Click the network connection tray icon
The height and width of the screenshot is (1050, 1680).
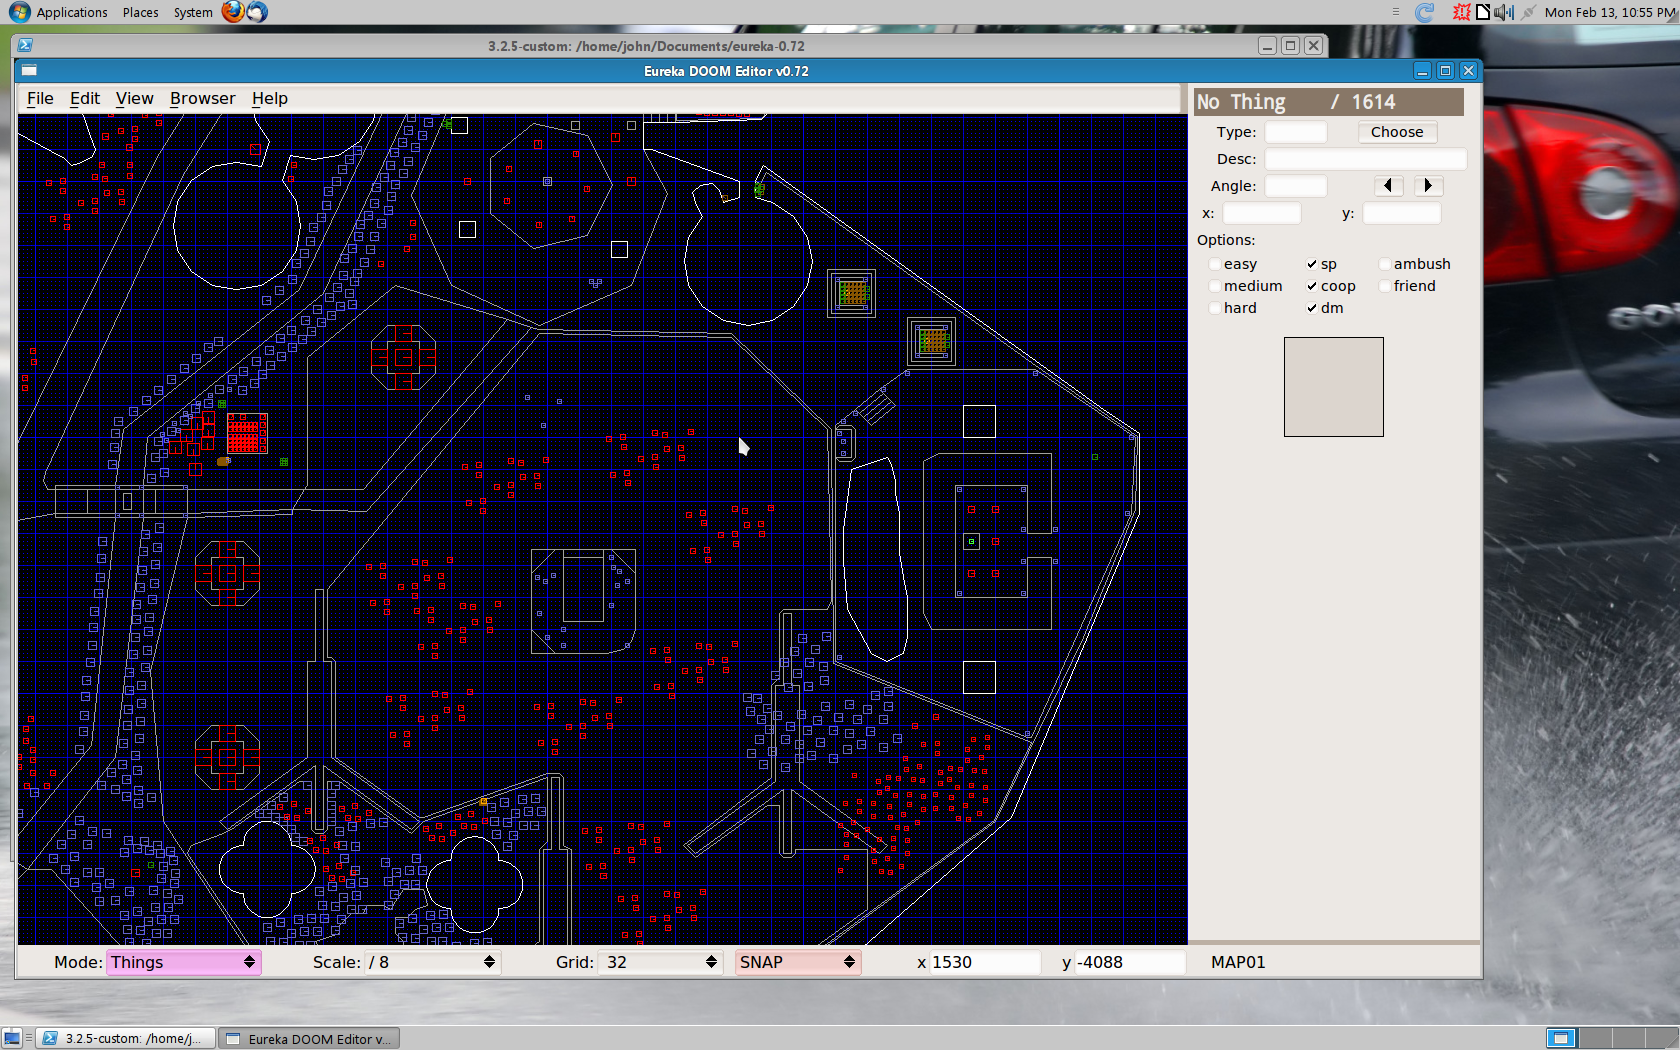point(1528,12)
